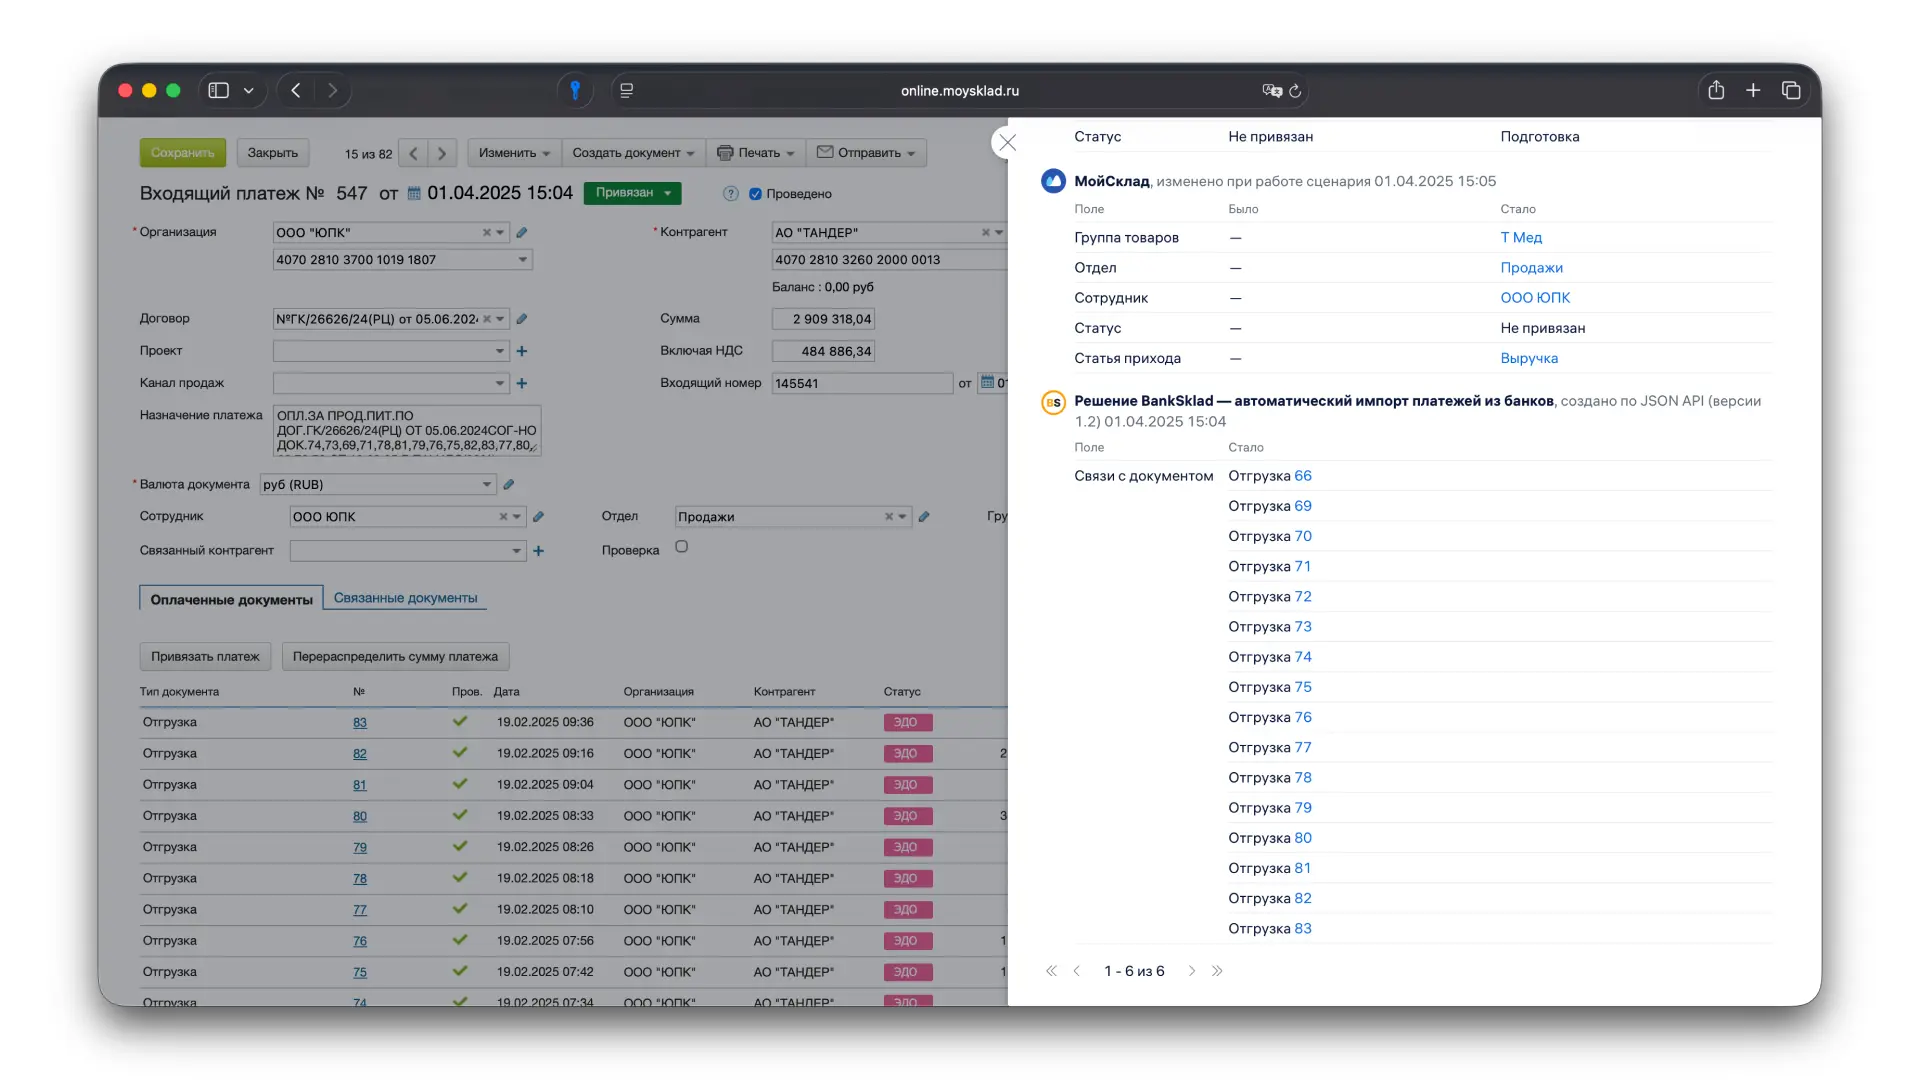
Task: Expand the Печать menu
Action: point(756,153)
